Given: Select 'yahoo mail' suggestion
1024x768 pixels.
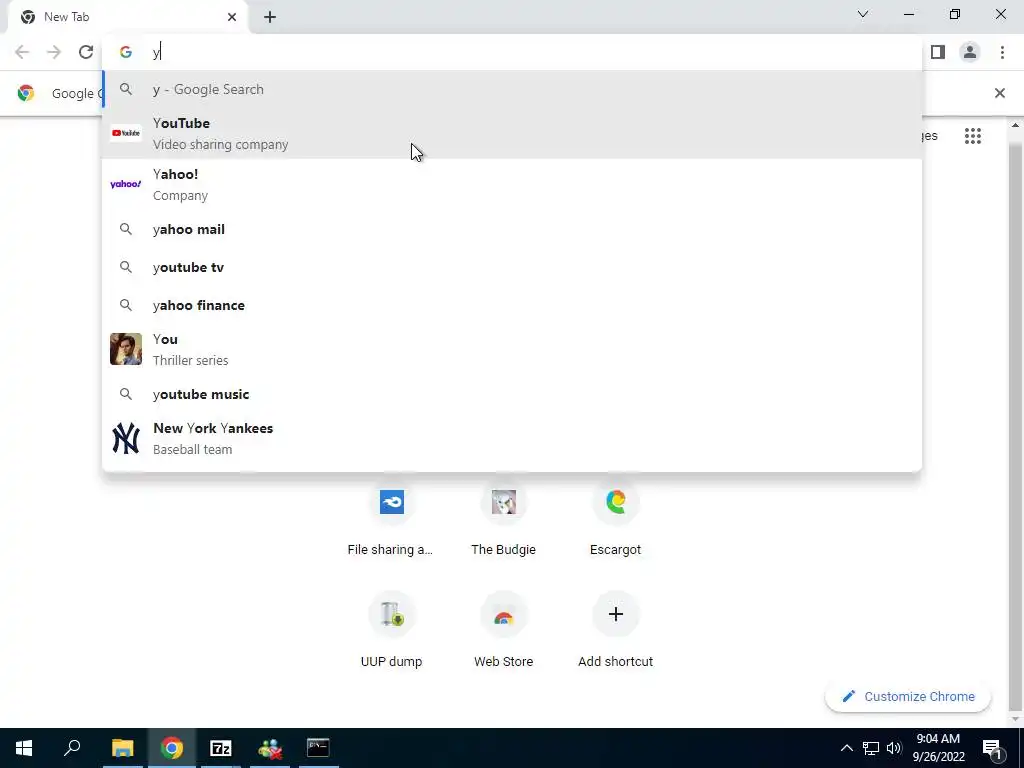Looking at the screenshot, I should click(x=512, y=229).
